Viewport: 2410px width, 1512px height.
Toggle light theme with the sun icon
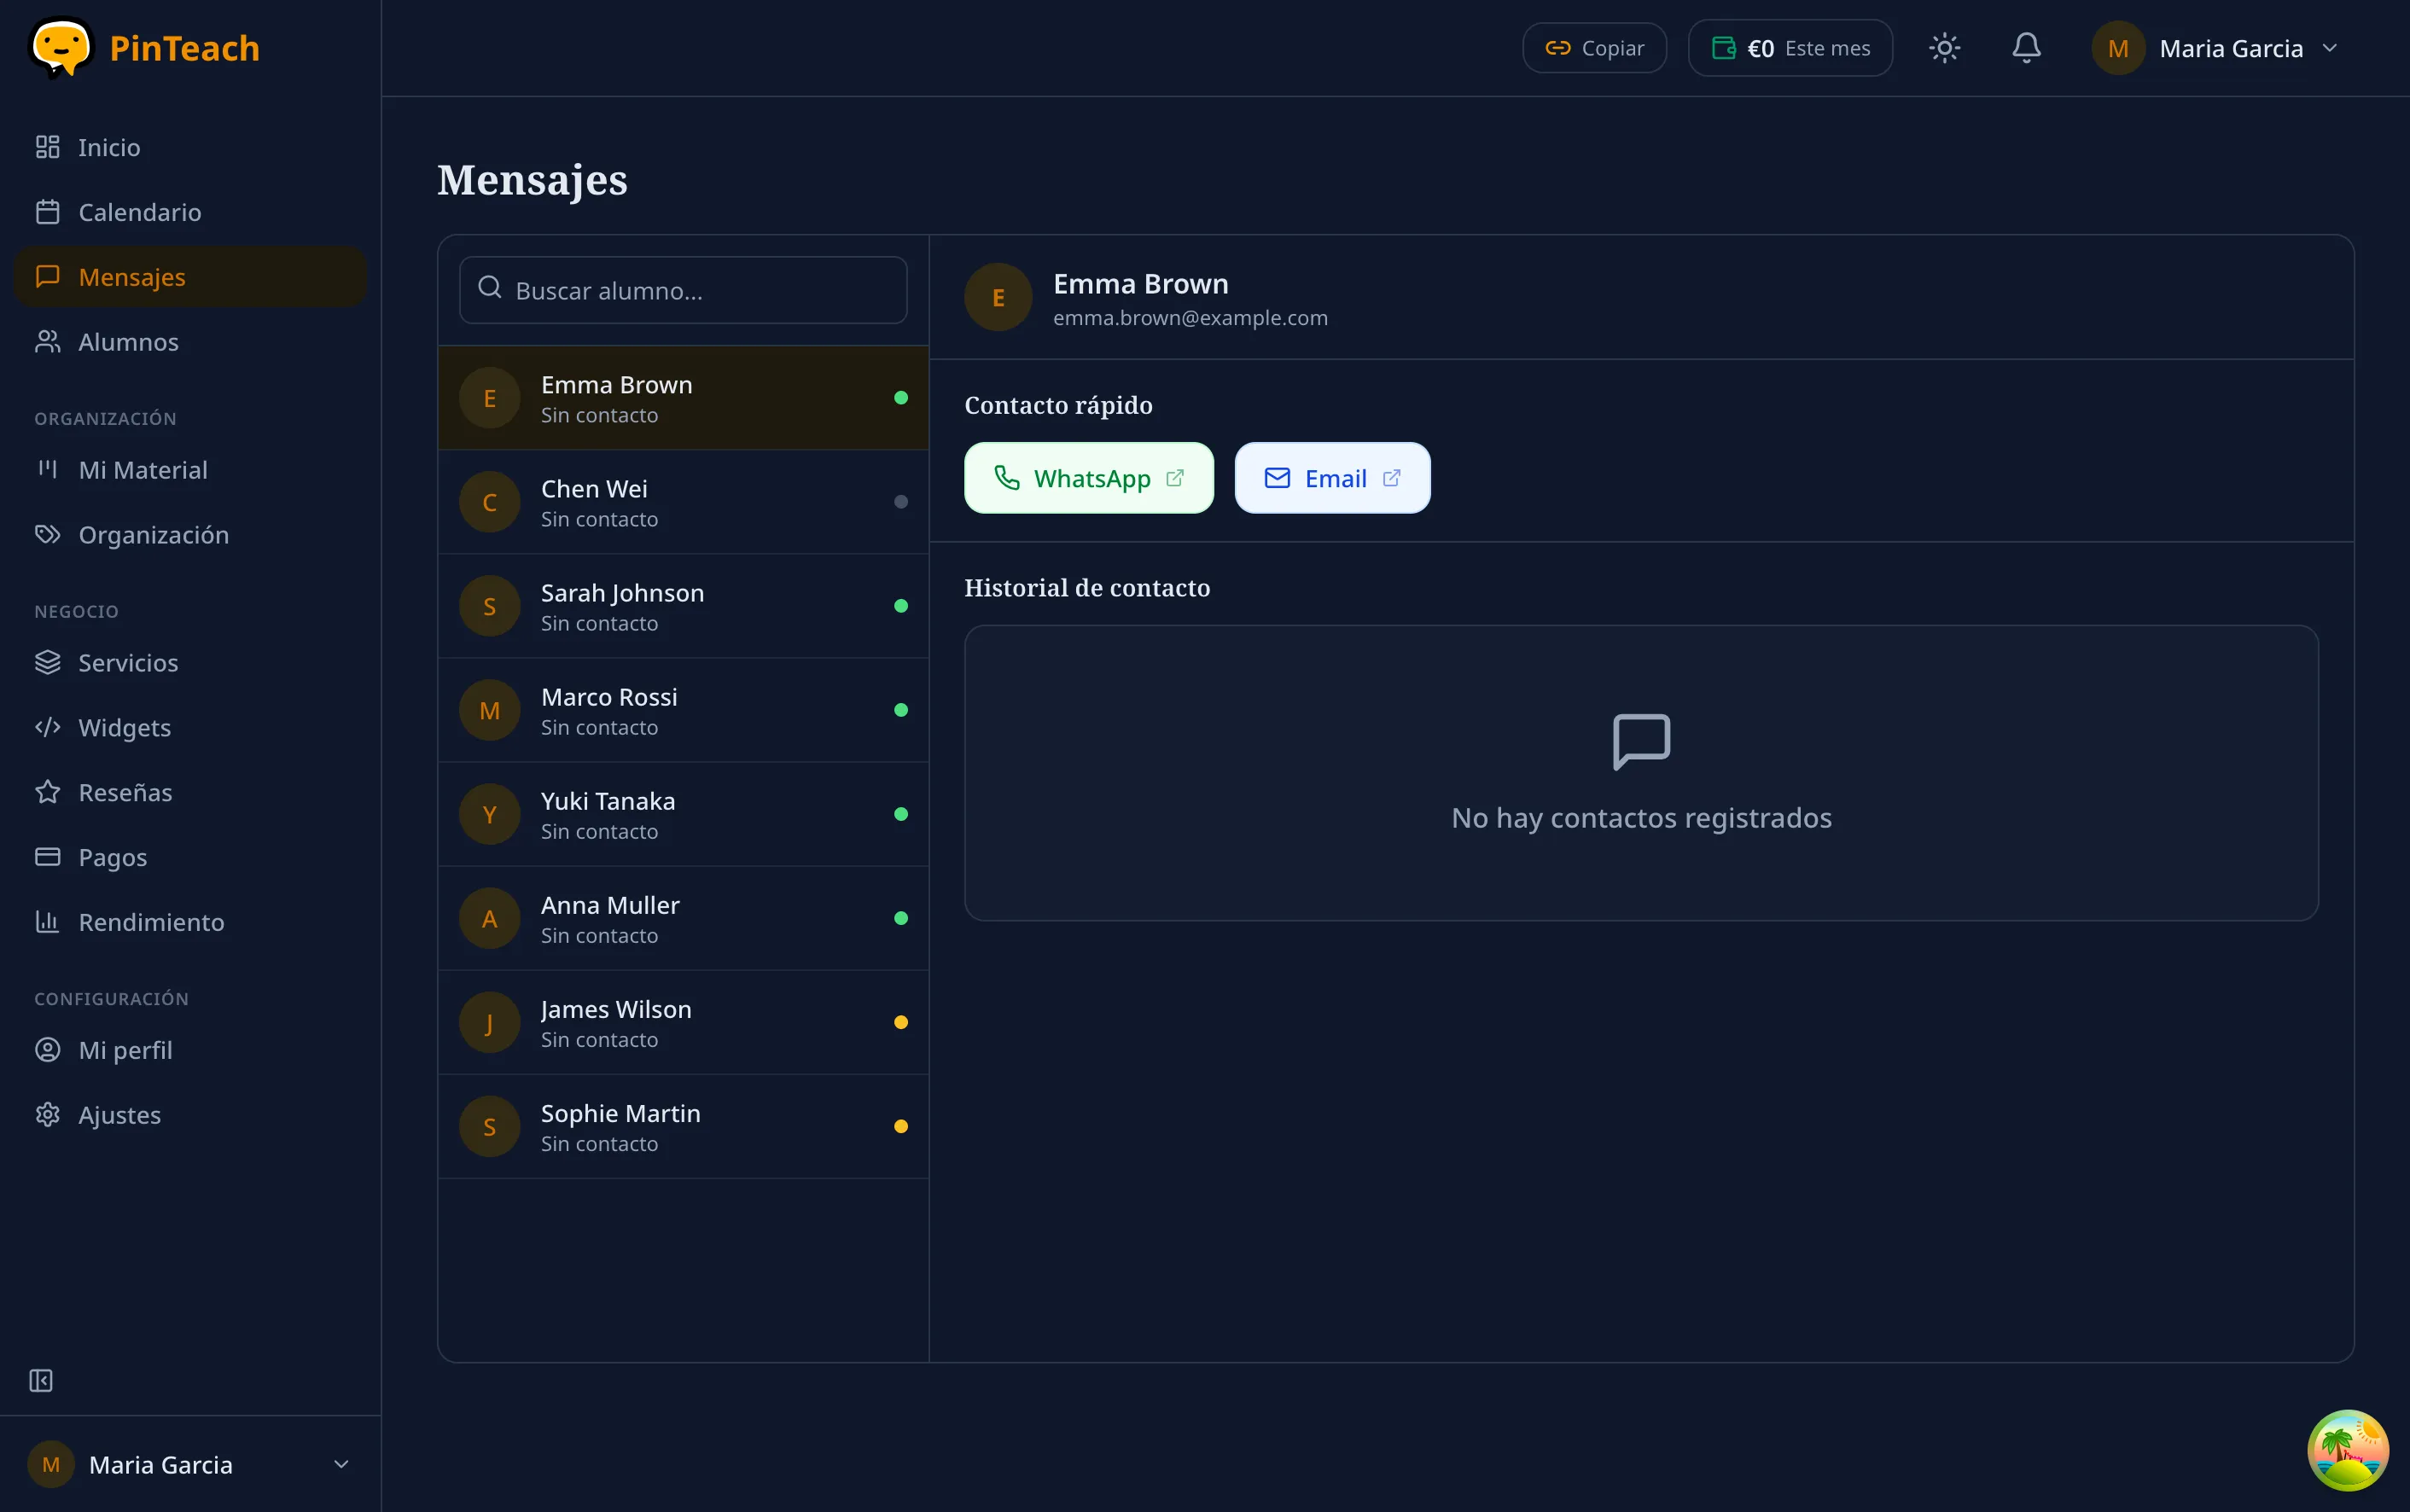click(1944, 47)
